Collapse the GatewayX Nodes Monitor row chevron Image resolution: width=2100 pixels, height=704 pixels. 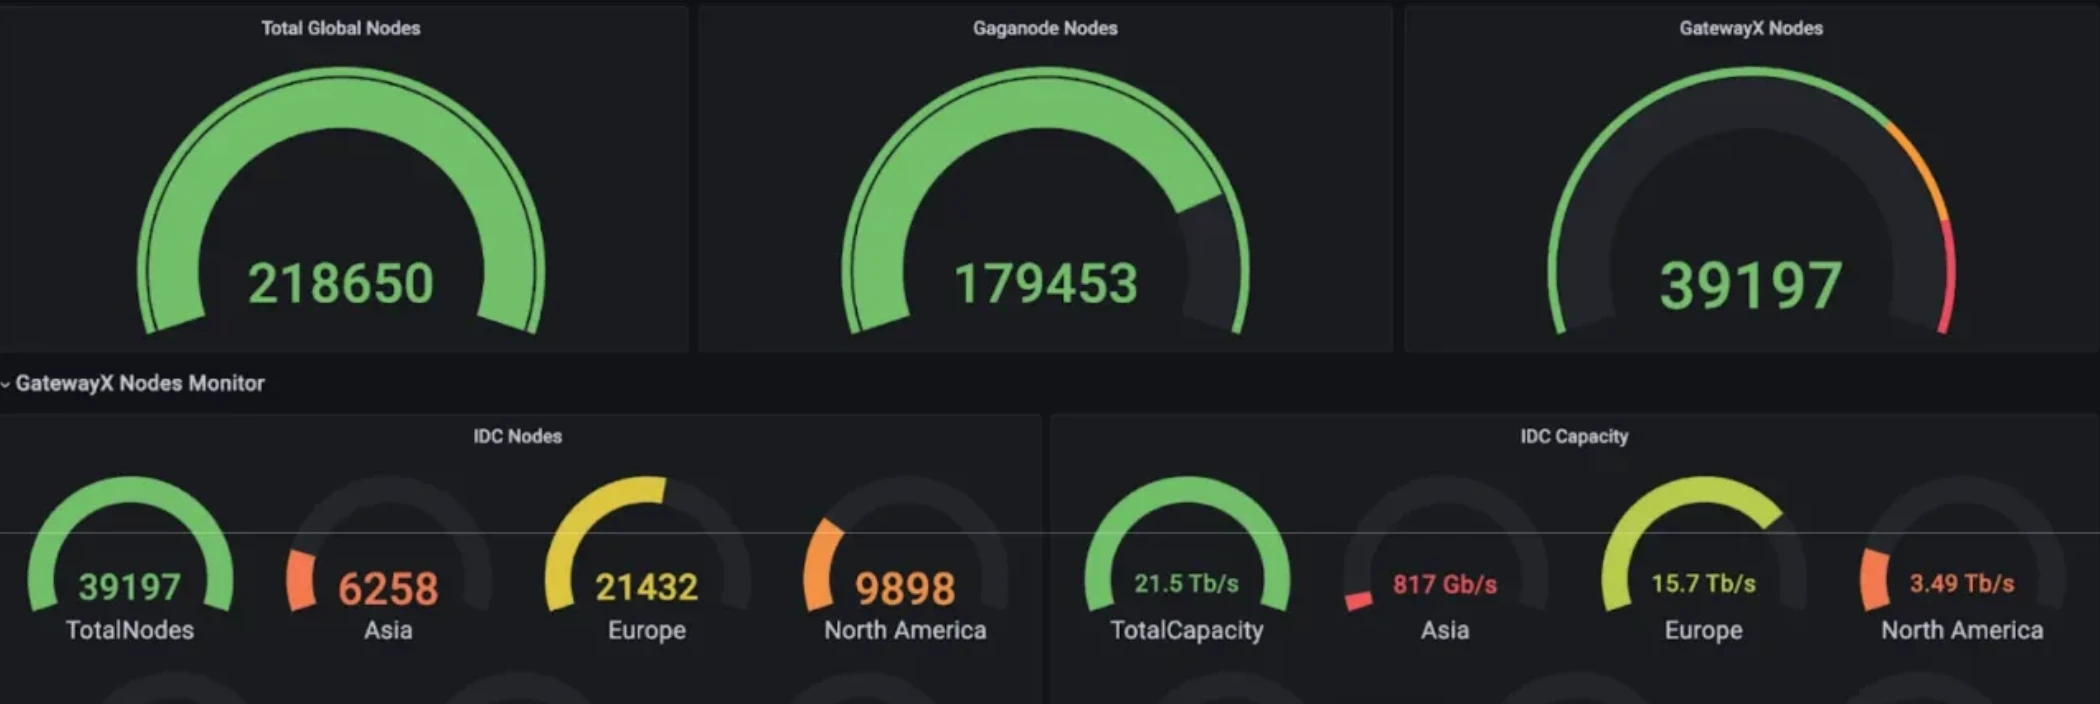coord(6,384)
